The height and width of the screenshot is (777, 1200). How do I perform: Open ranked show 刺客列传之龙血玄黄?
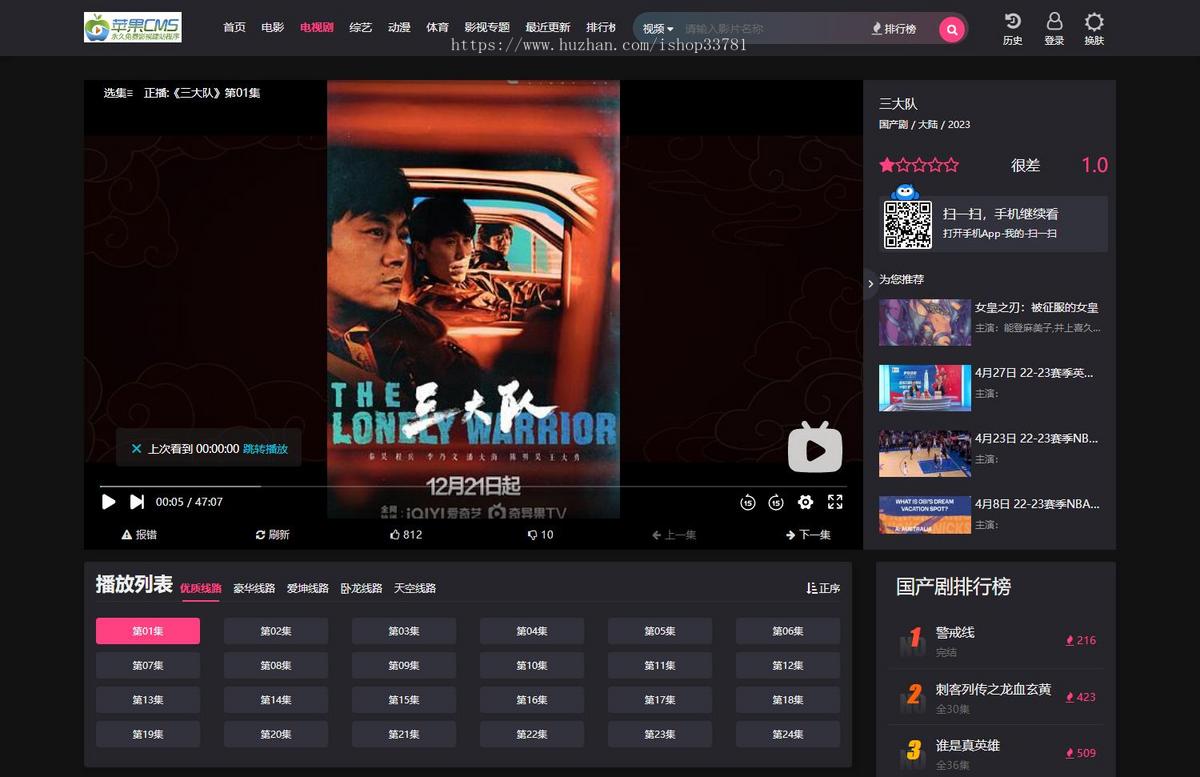(994, 689)
